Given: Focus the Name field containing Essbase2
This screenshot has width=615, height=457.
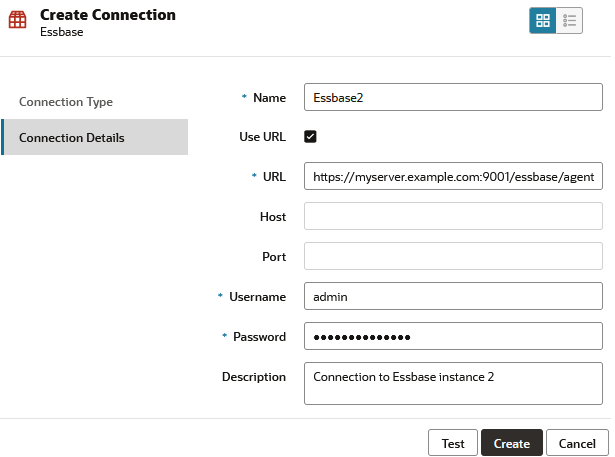Looking at the screenshot, I should click(453, 97).
